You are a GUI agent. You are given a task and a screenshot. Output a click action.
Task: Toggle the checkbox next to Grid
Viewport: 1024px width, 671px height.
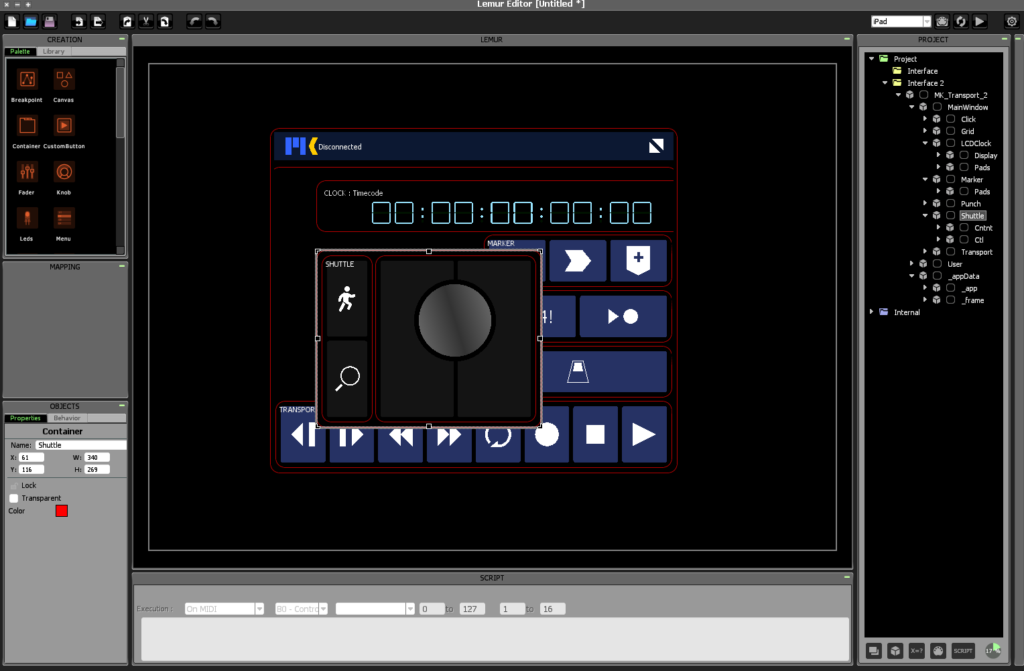click(951, 131)
